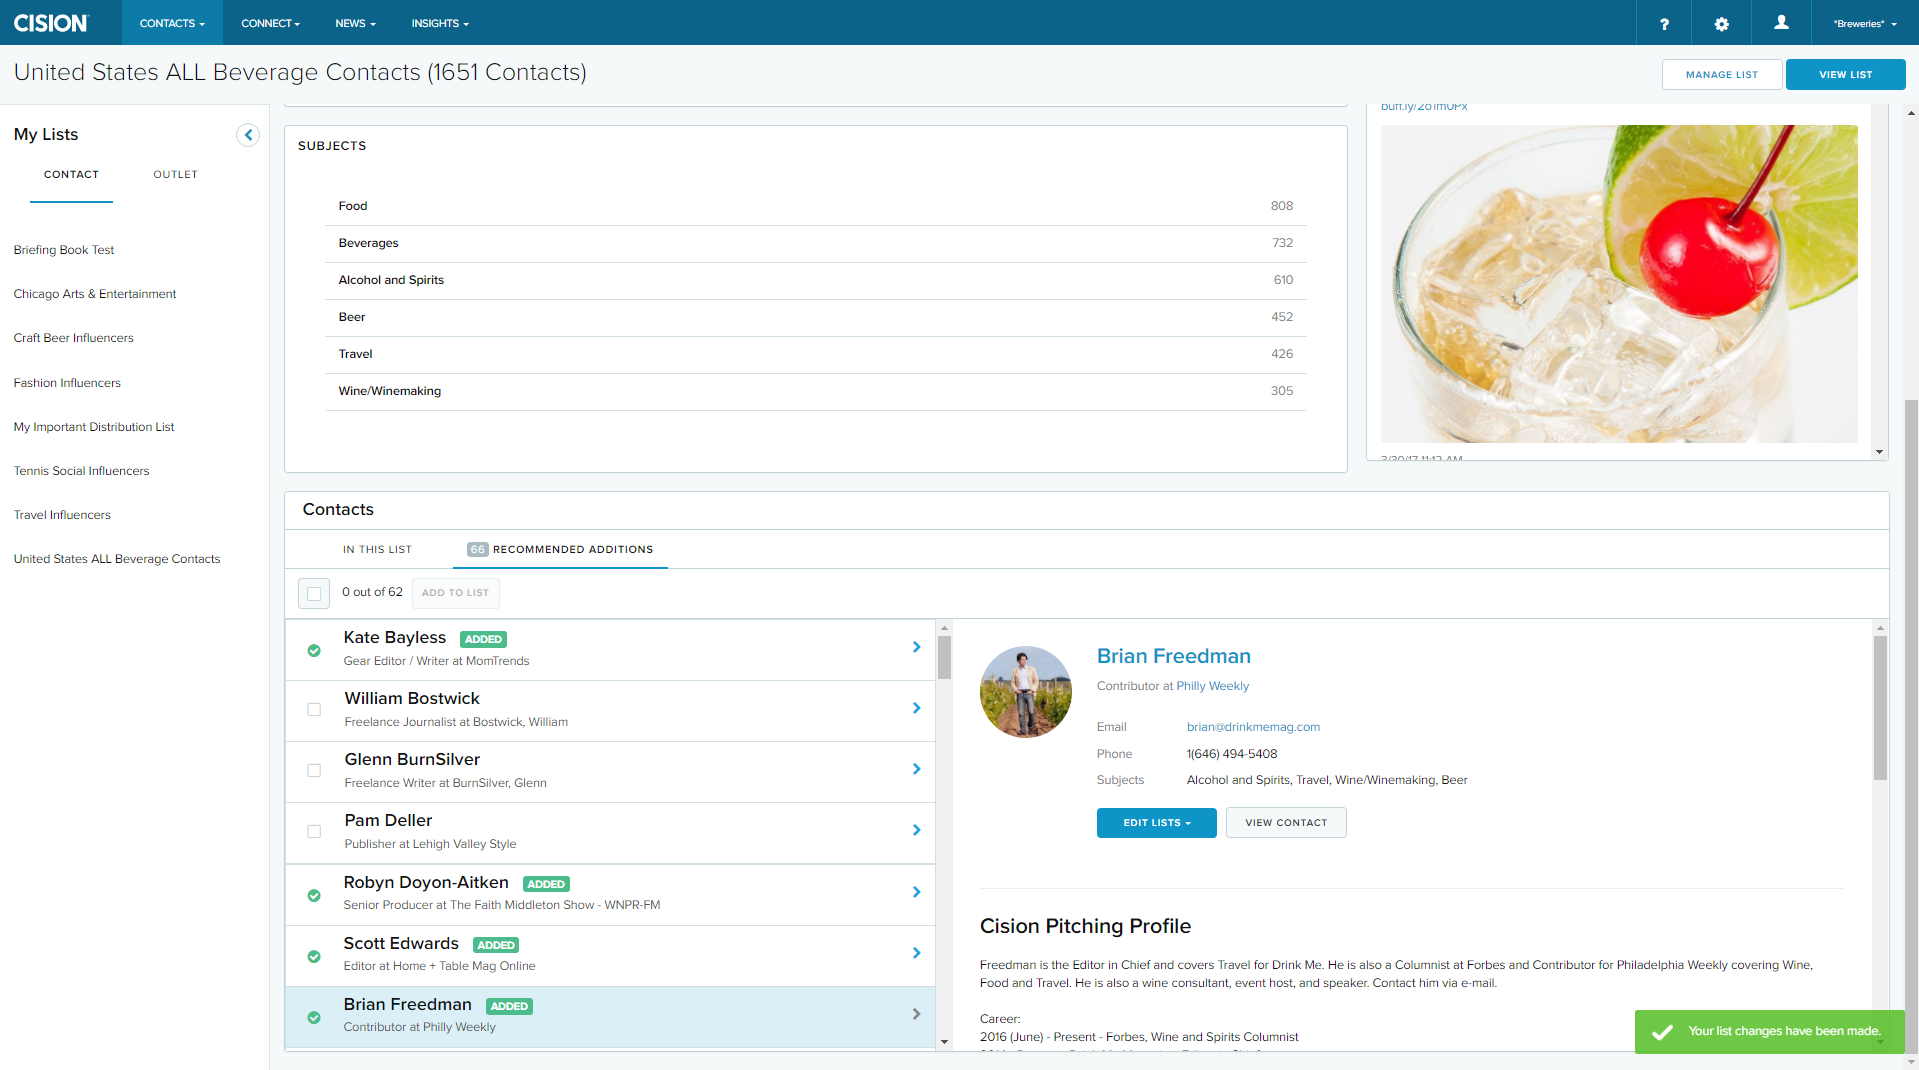Click green check icon next to Robyn Doyon-Aitken

pos(314,895)
